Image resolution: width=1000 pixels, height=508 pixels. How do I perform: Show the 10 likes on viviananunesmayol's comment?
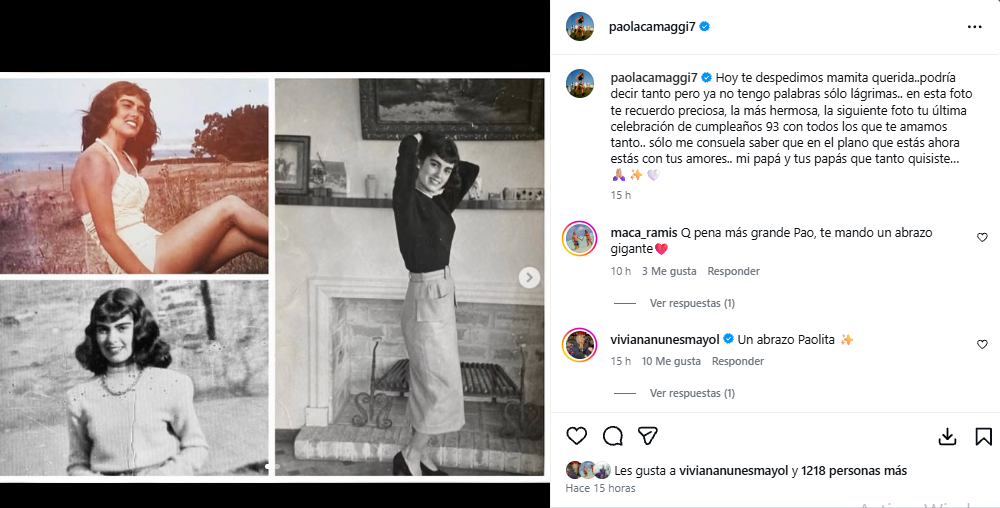tap(671, 361)
